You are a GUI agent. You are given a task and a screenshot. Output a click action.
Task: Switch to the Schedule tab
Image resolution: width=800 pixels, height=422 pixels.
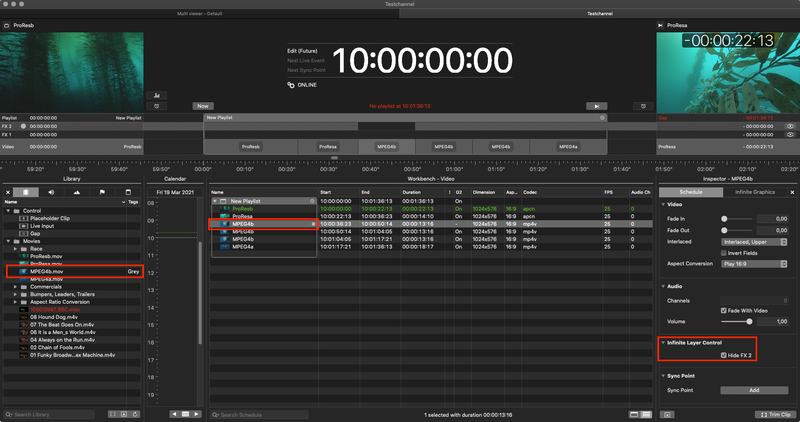pos(691,192)
